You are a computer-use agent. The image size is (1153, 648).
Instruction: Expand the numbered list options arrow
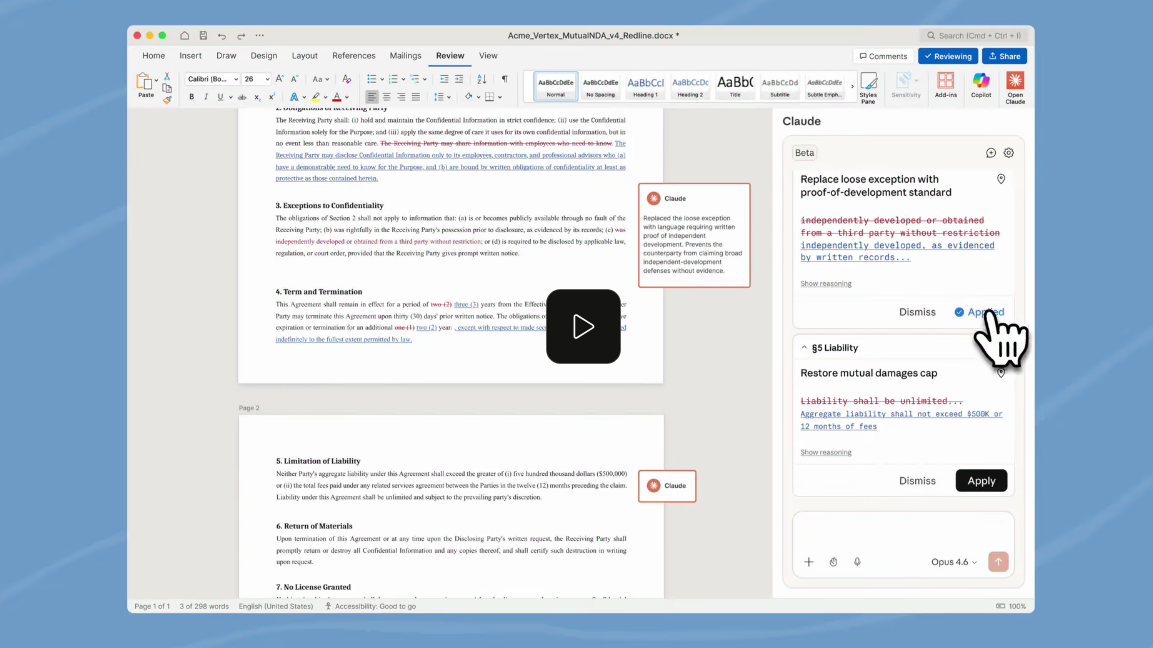(x=403, y=79)
